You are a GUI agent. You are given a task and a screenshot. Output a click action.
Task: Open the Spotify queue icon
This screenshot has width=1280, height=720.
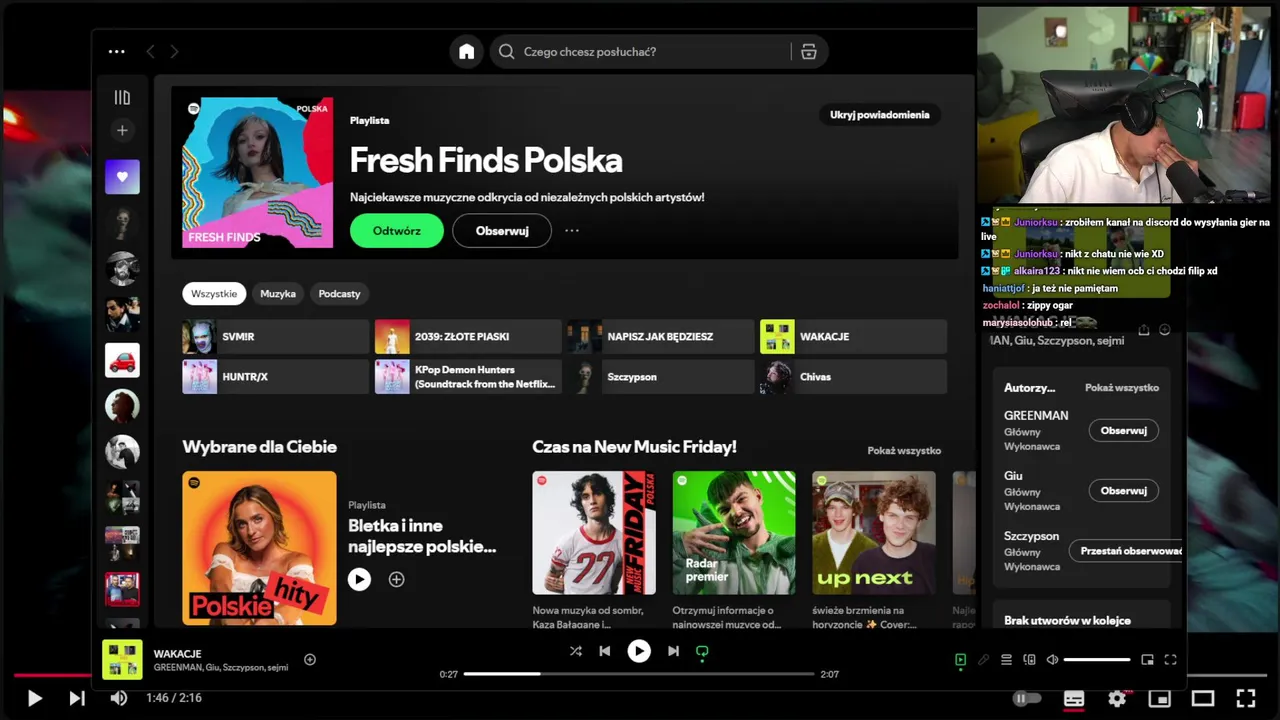1007,660
